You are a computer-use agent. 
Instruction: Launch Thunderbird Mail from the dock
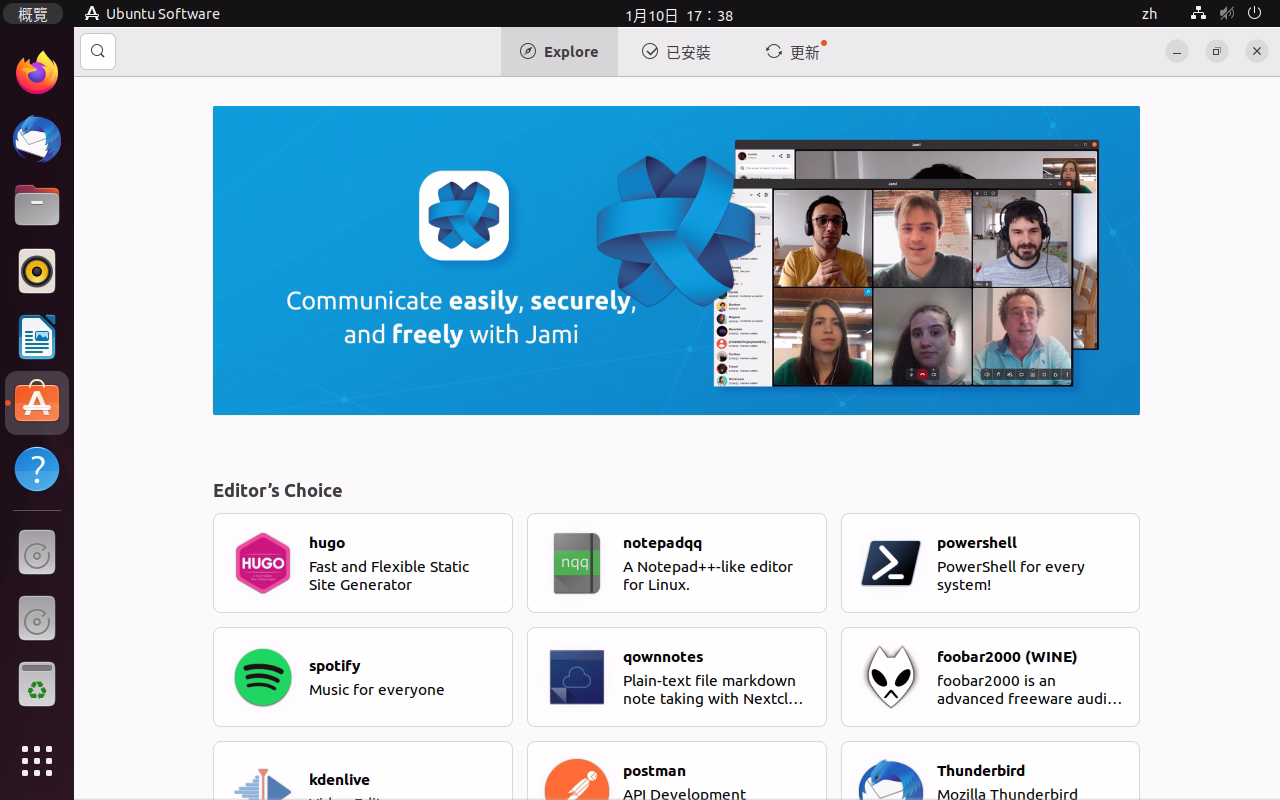37,139
